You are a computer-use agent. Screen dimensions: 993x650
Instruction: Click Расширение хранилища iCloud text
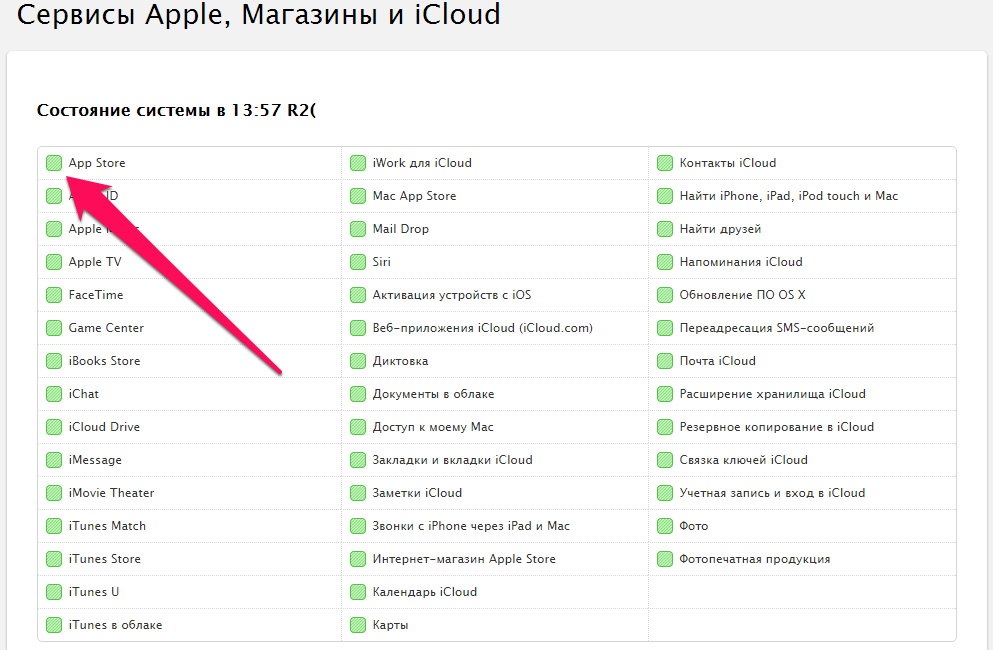pos(773,393)
